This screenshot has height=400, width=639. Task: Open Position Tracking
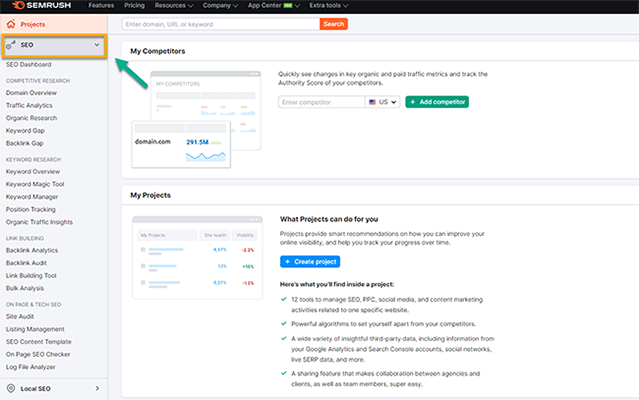pyautogui.click(x=31, y=209)
